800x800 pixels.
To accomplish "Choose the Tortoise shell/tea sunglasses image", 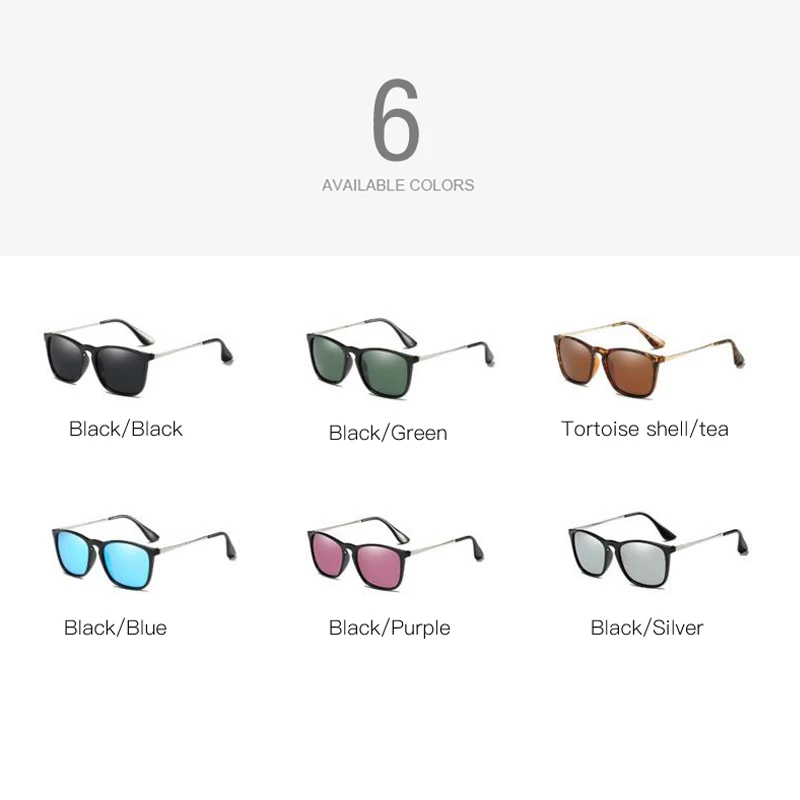I will click(x=649, y=359).
